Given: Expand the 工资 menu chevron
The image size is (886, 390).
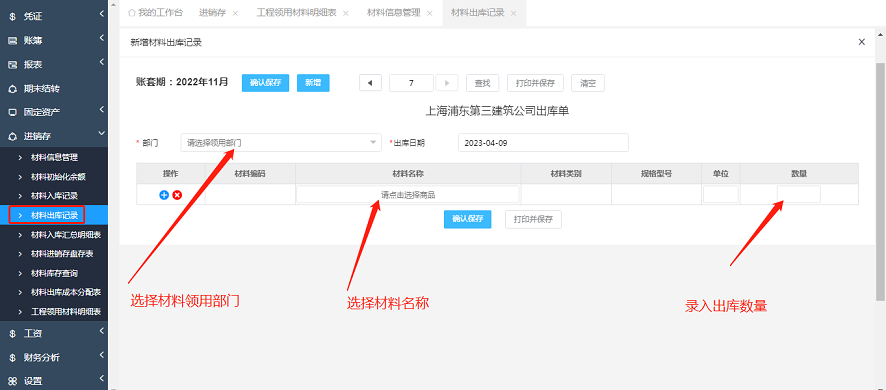Looking at the screenshot, I should [x=101, y=331].
